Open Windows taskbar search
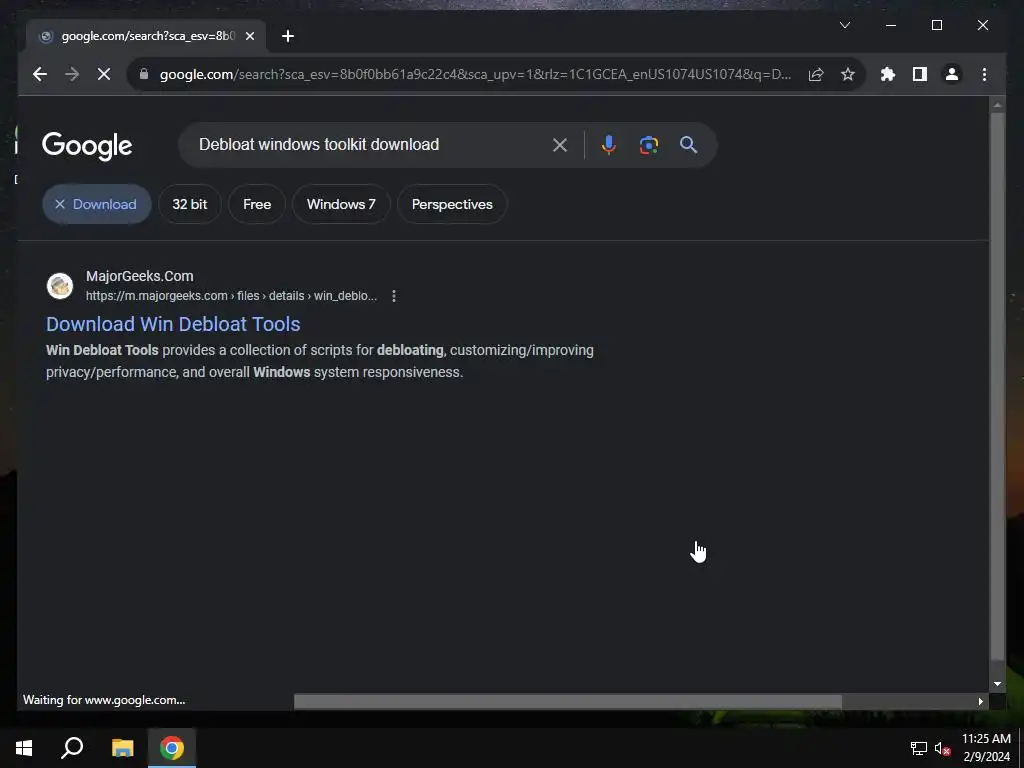Image resolution: width=1024 pixels, height=768 pixels. click(x=72, y=748)
